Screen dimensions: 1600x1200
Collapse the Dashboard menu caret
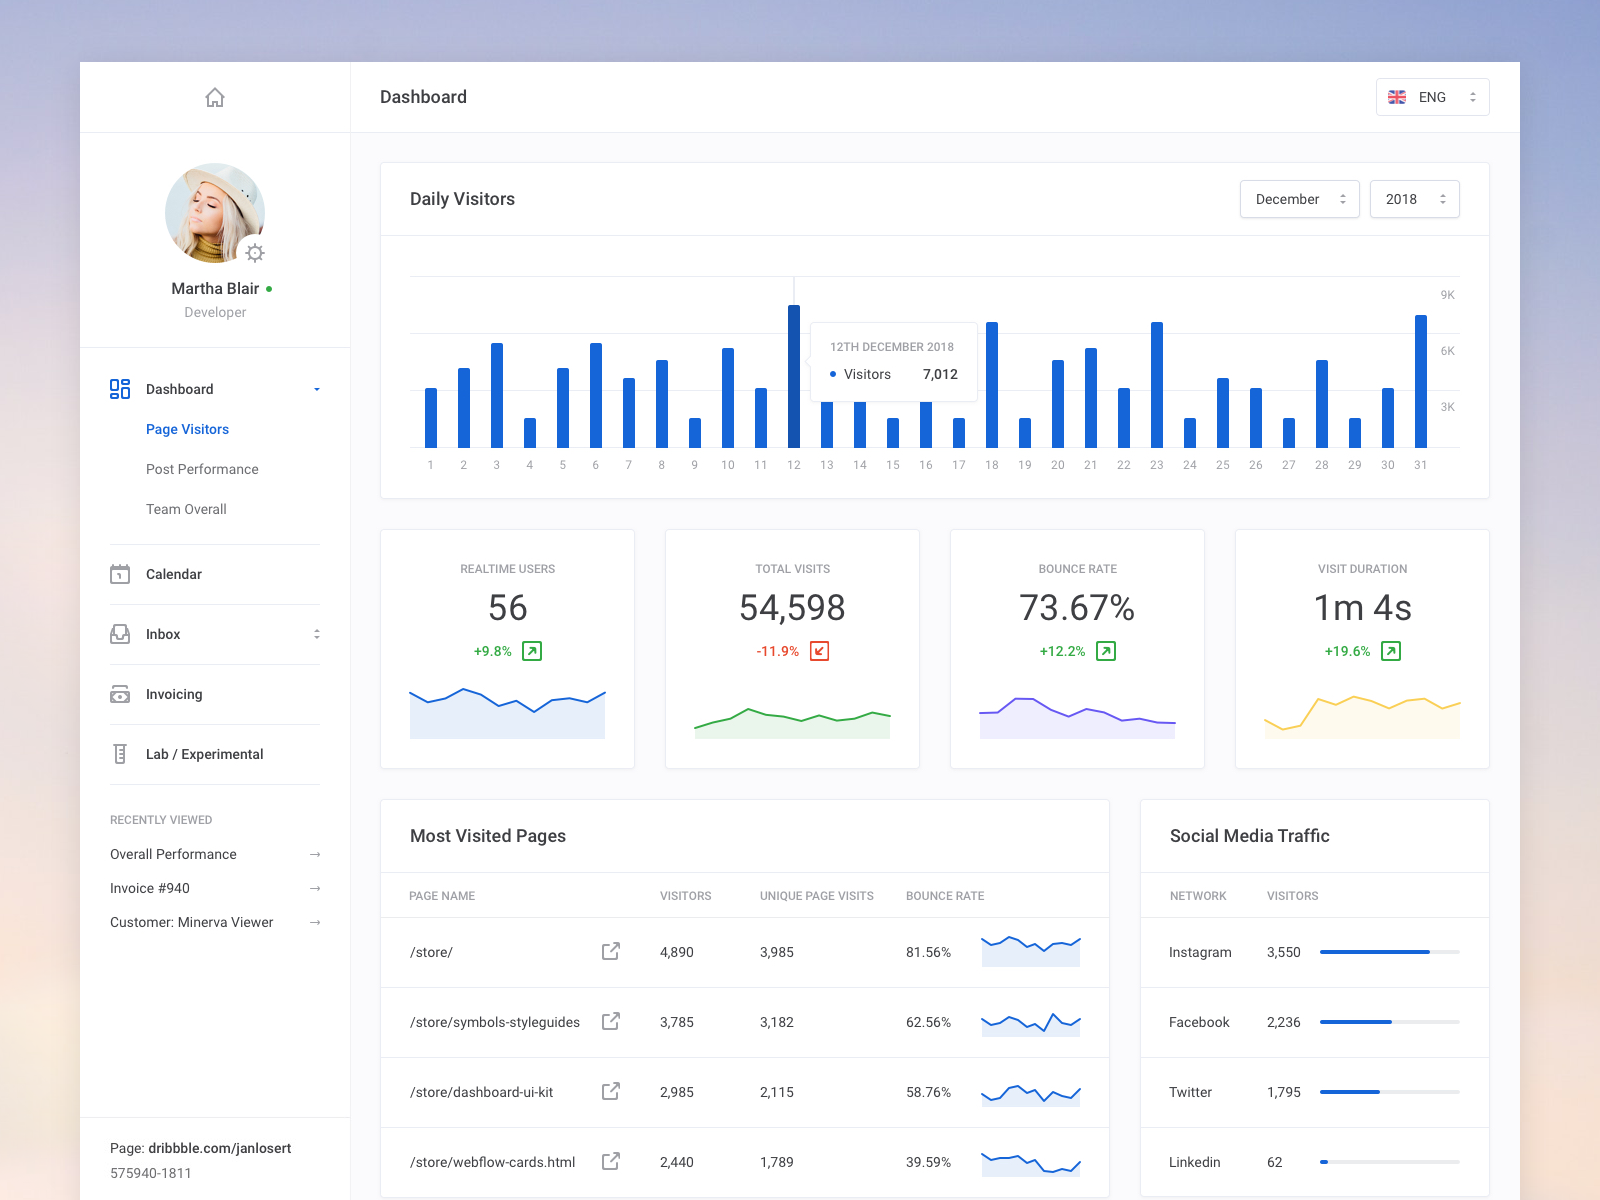[x=317, y=389]
